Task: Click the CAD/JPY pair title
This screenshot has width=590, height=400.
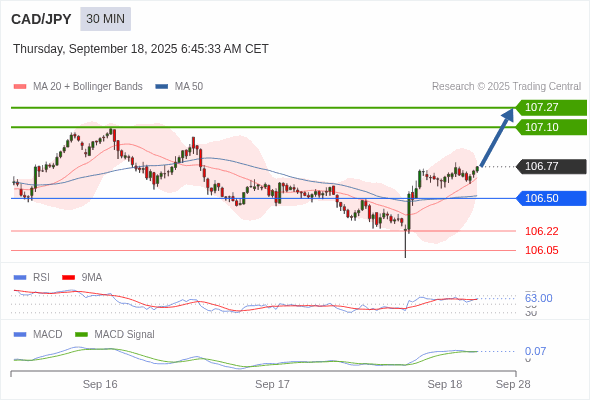Action: coord(41,19)
